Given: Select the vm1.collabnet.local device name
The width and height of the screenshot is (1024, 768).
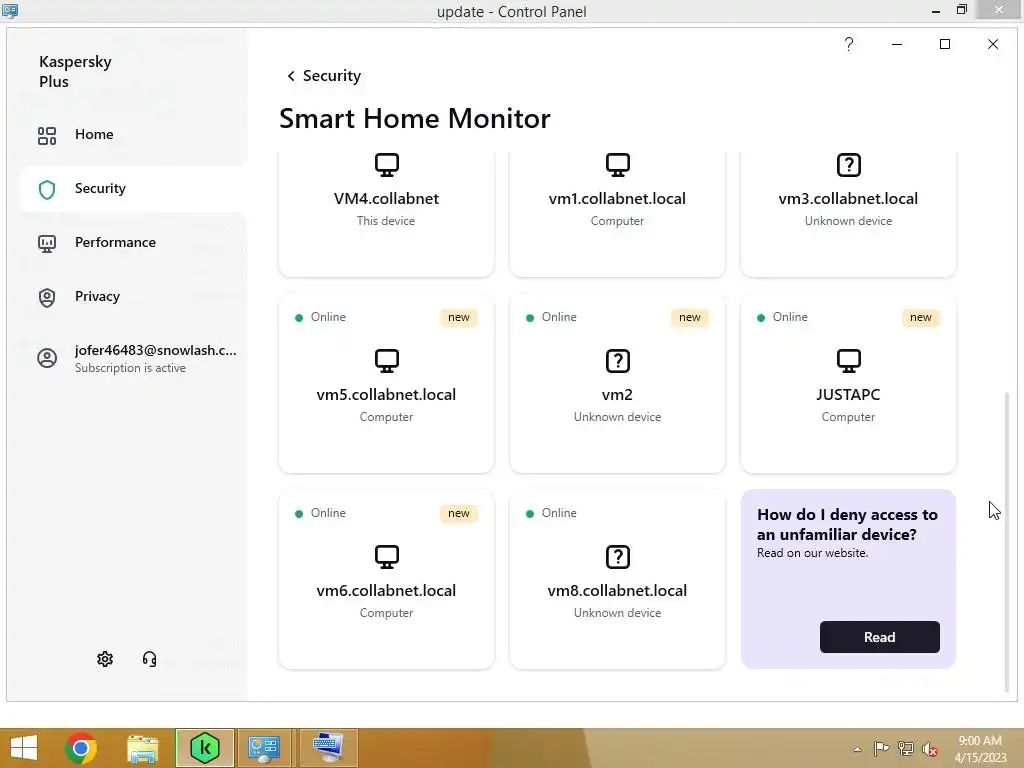Looking at the screenshot, I should tap(617, 199).
